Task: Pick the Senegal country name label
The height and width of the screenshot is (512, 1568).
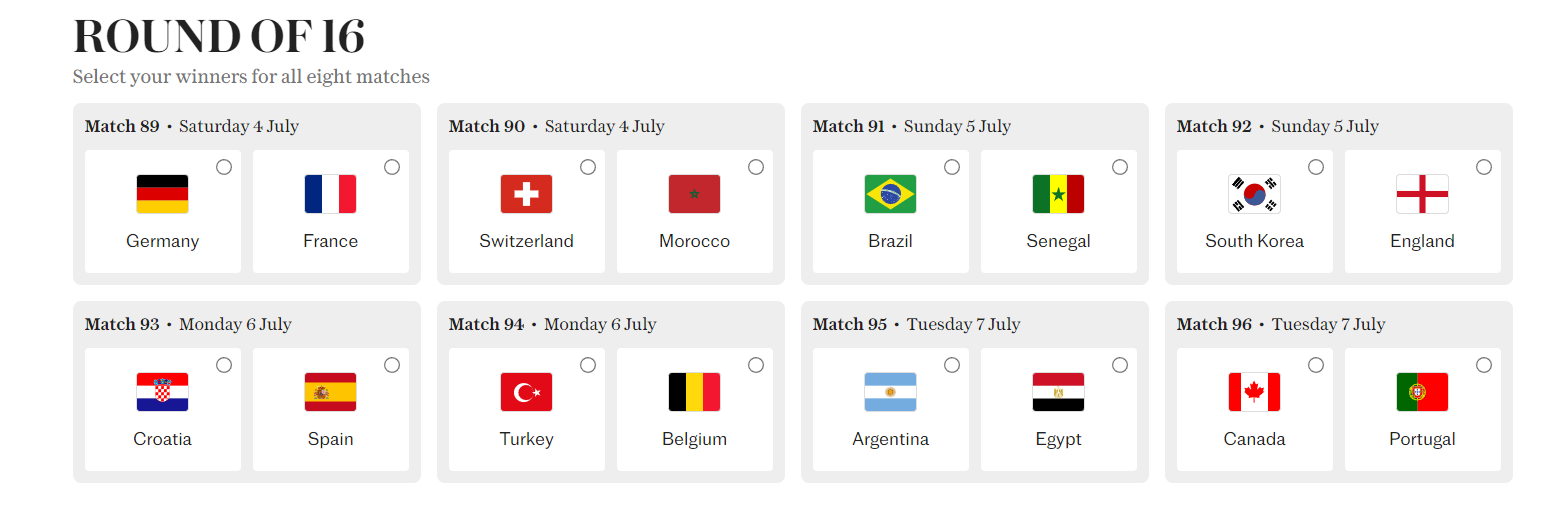Action: click(x=1058, y=241)
